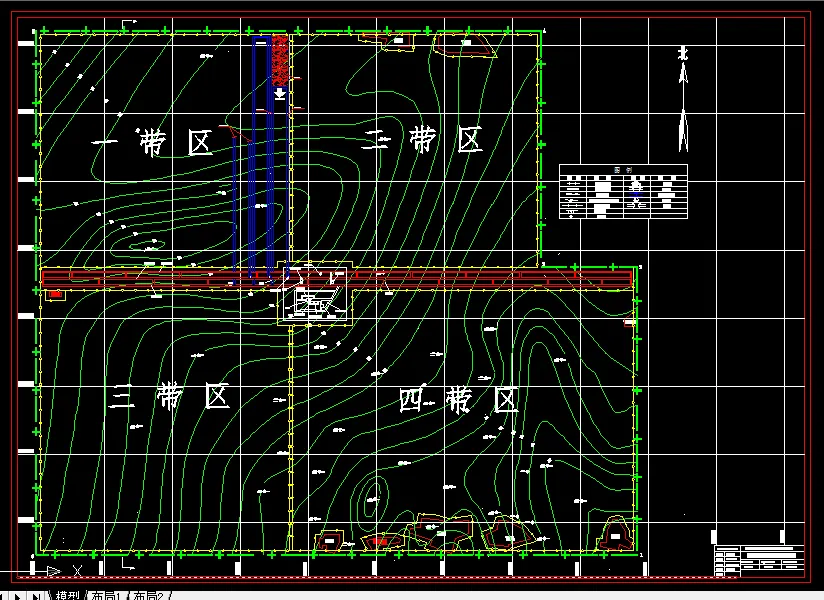Click the jump-to-last-tab arrow icon
Image resolution: width=824 pixels, height=600 pixels.
(36, 596)
